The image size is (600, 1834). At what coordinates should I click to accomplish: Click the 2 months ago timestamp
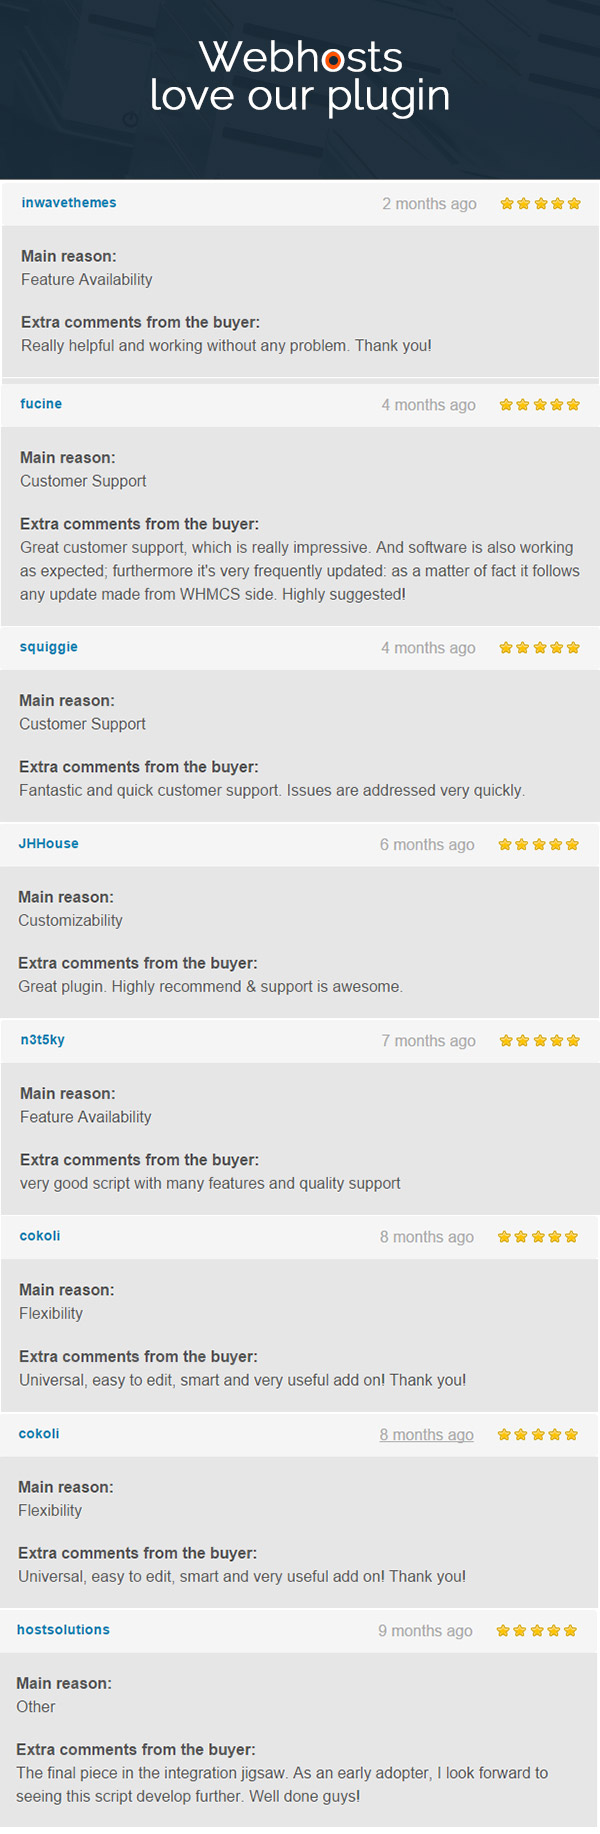[429, 204]
